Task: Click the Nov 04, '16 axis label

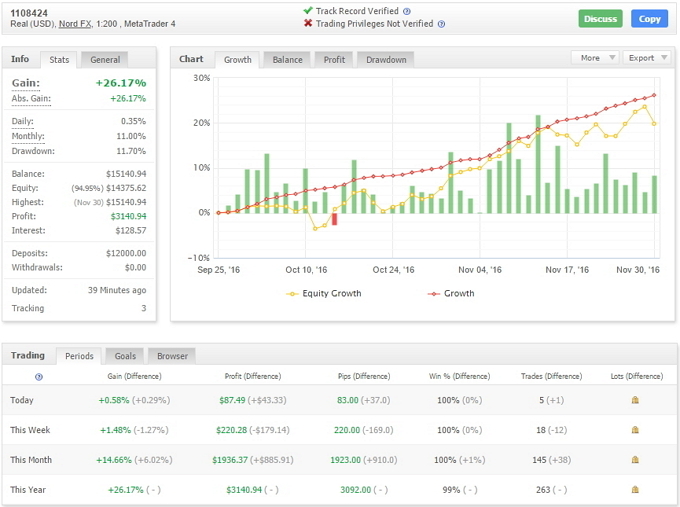Action: pyautogui.click(x=480, y=270)
